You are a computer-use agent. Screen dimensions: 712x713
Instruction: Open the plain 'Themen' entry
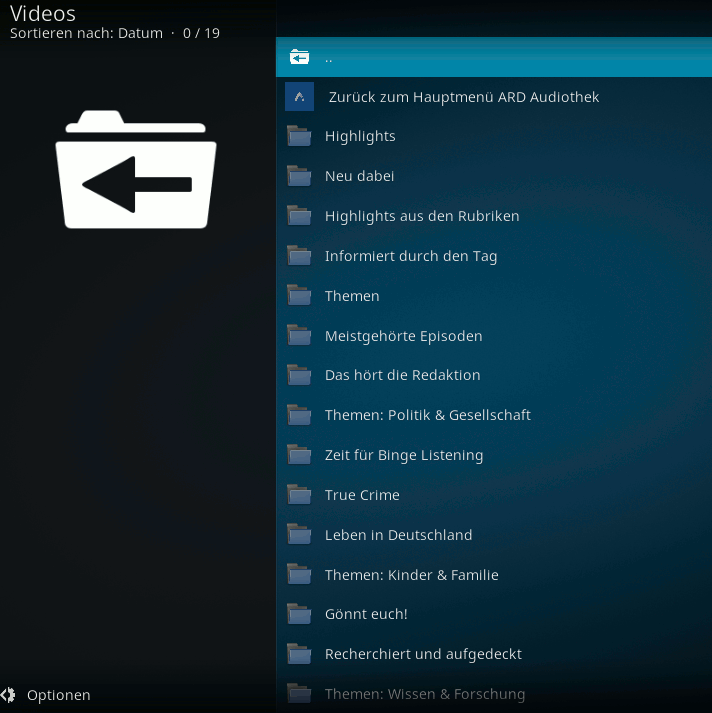(x=352, y=296)
